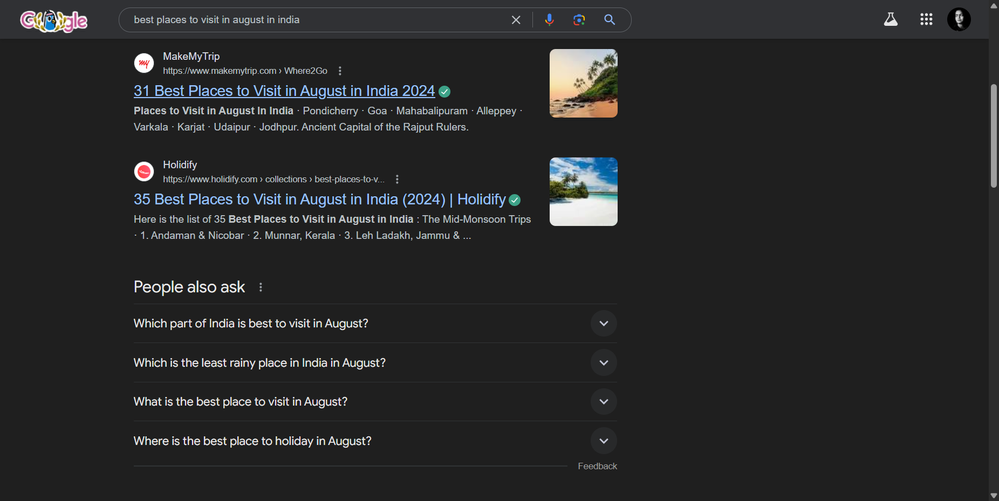999x501 pixels.
Task: Click the Holidify site favicon
Action: (x=144, y=171)
